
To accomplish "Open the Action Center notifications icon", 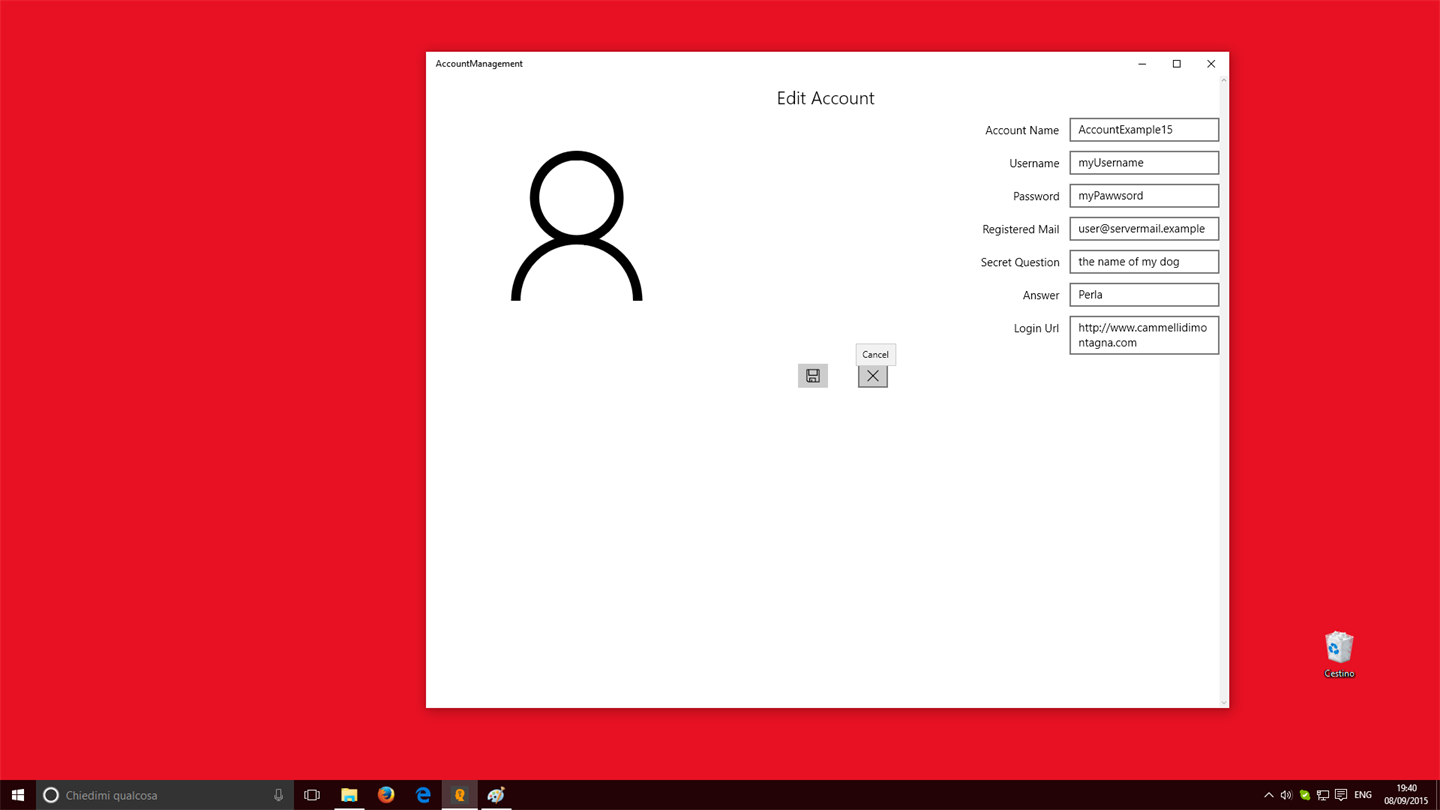I will tap(1341, 795).
